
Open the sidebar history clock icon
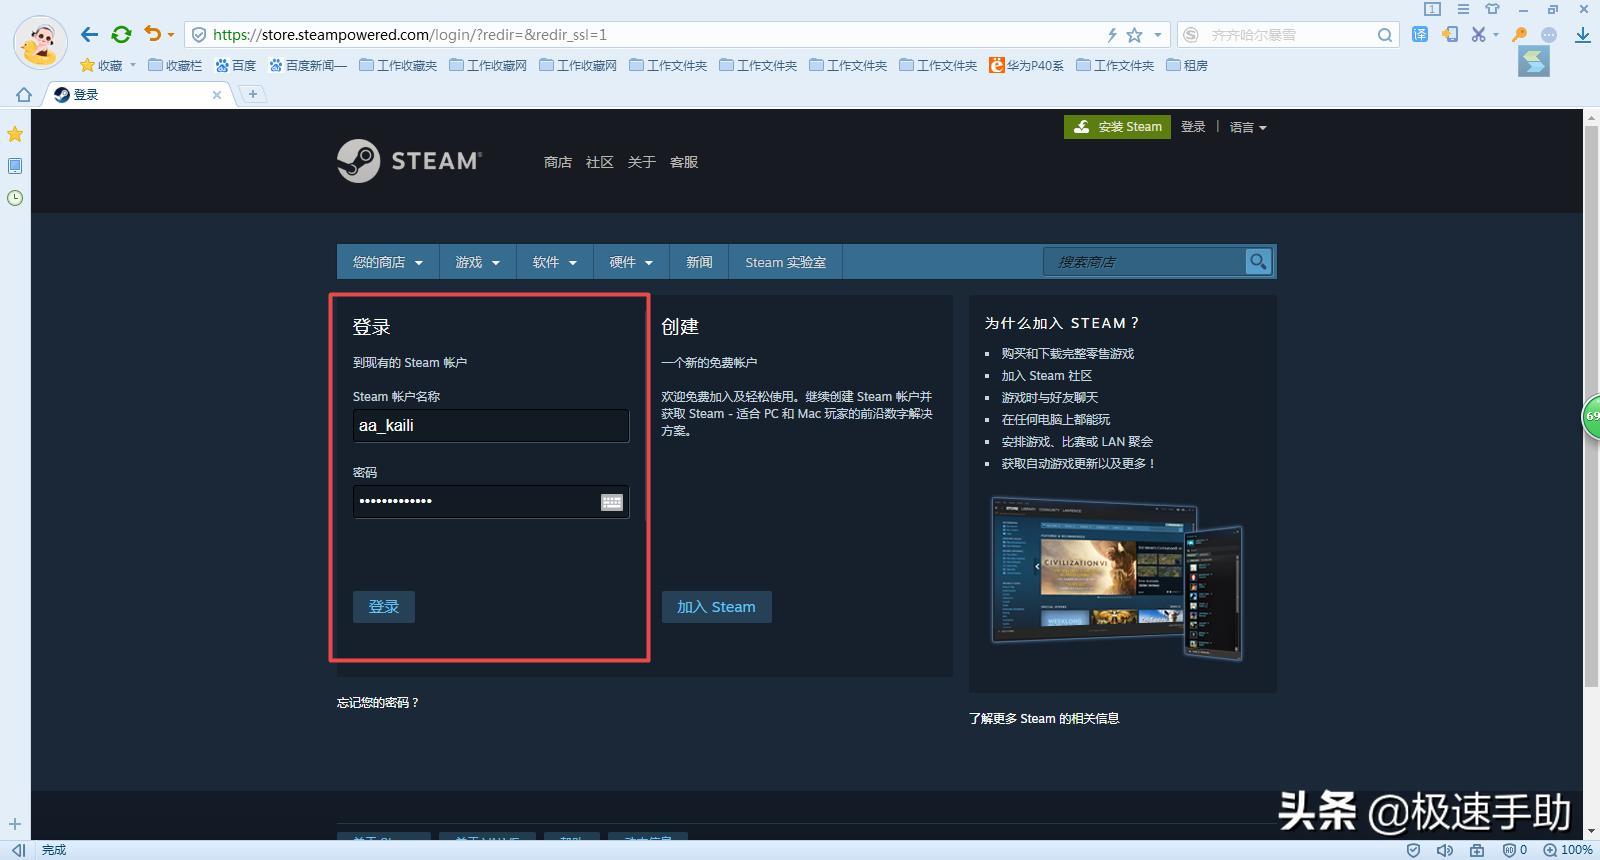point(15,198)
